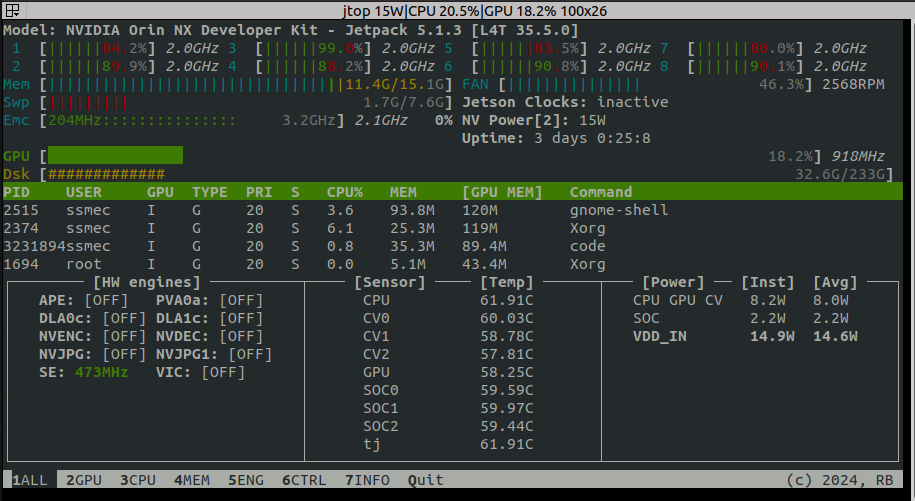Click the CPU 8 bar showing 90.1%
This screenshot has width=915, height=501.
pyautogui.click(x=745, y=66)
